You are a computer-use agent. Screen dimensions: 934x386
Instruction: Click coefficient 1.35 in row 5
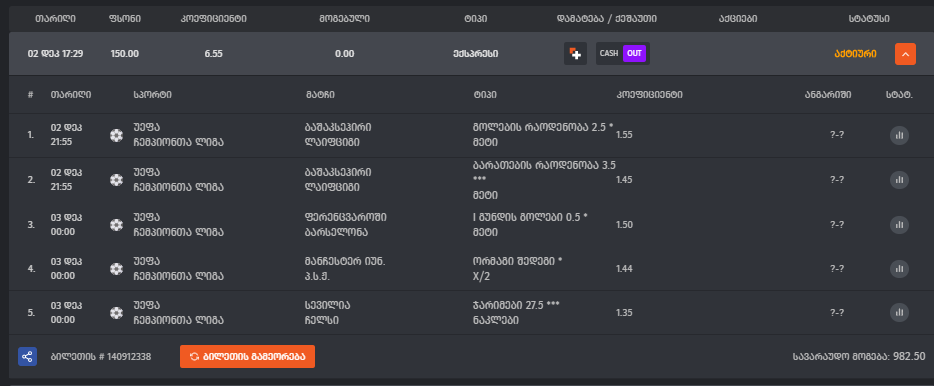pyautogui.click(x=624, y=312)
